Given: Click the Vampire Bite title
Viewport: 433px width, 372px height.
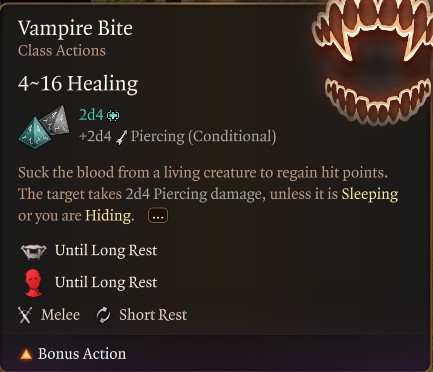Looking at the screenshot, I should (75, 28).
